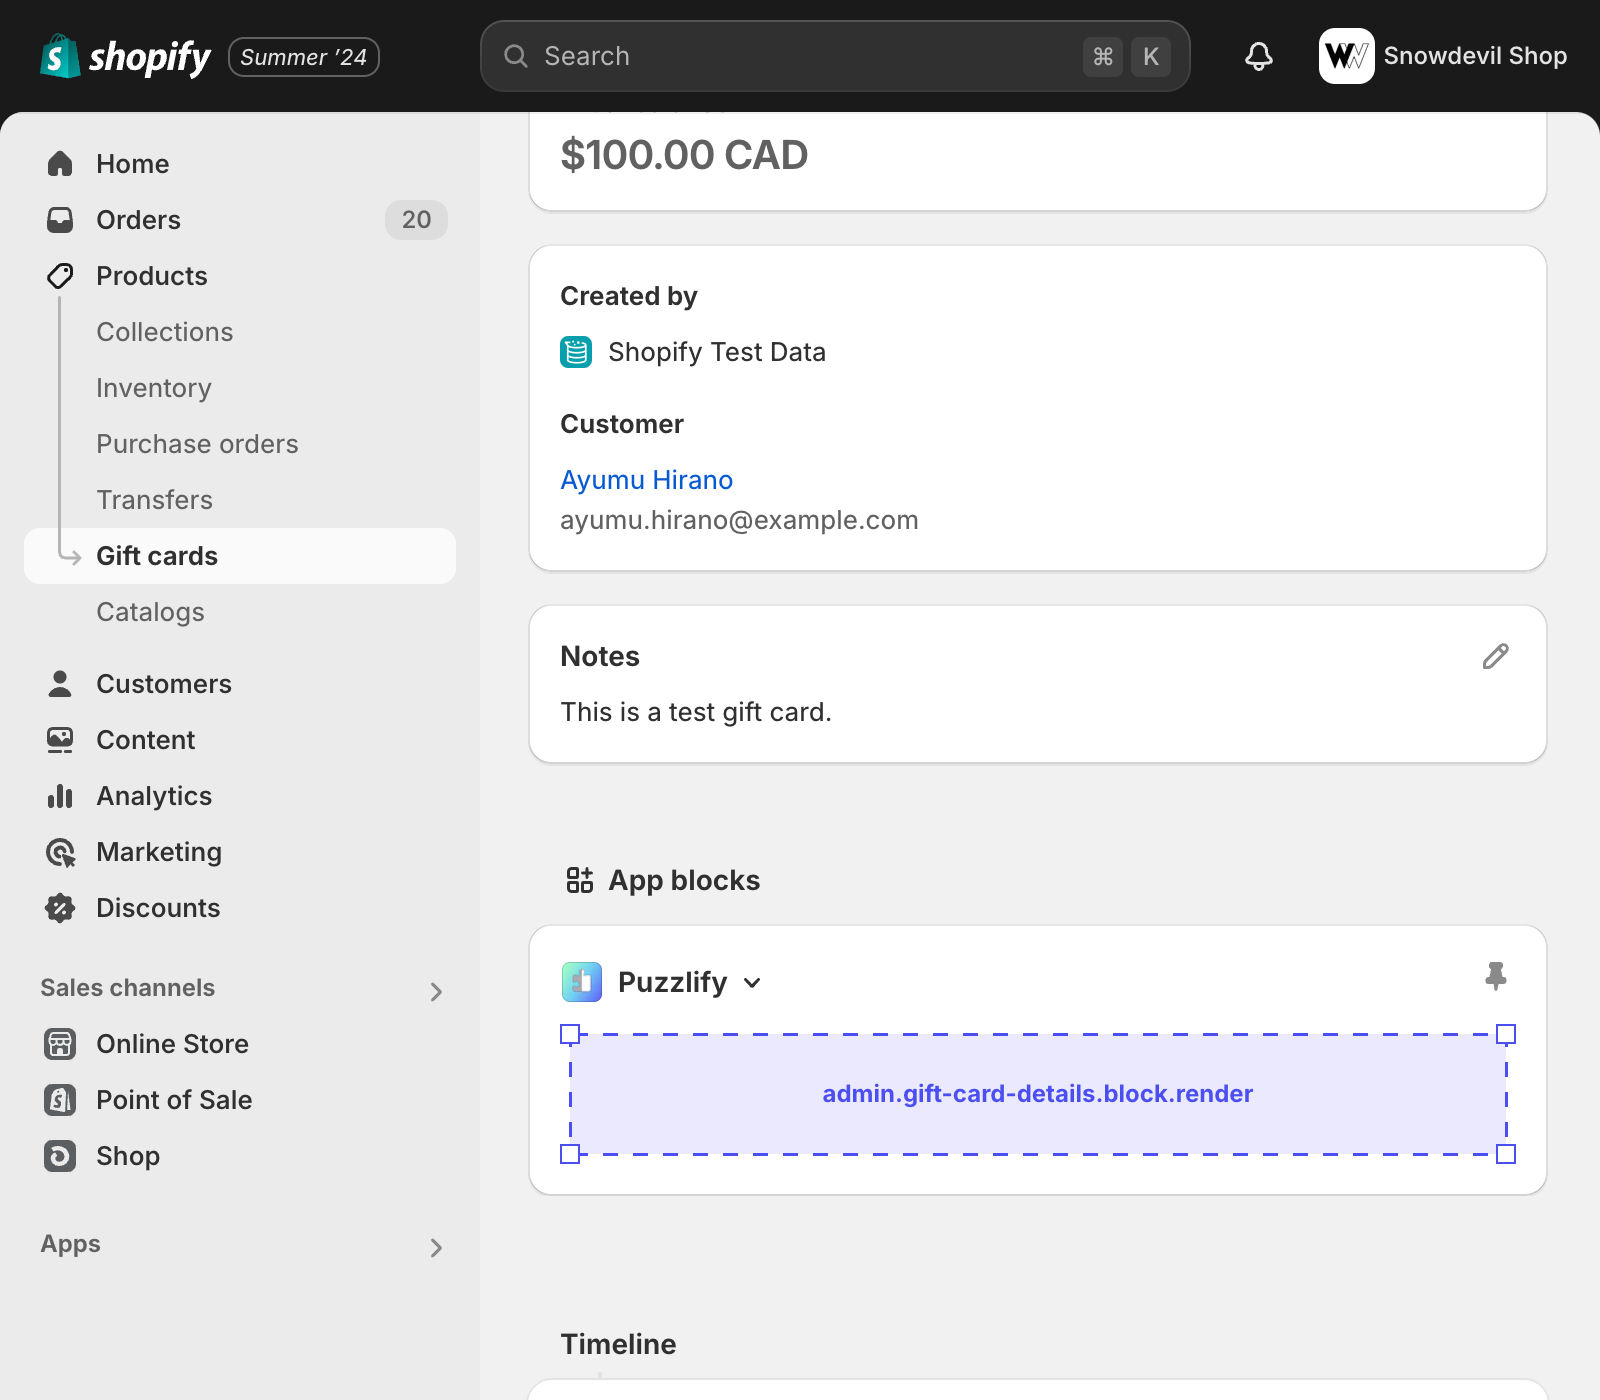
Task: Click the Shopify logo
Action: [x=125, y=57]
